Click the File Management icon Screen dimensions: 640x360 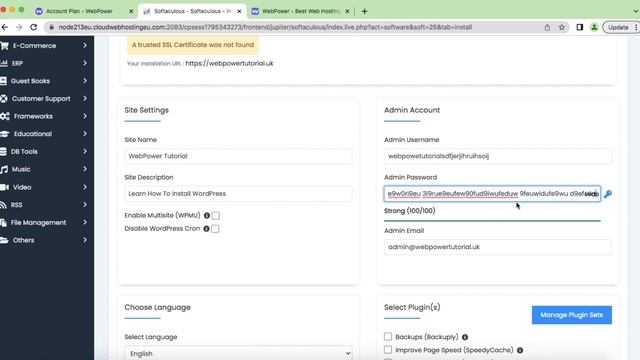(x=4, y=222)
